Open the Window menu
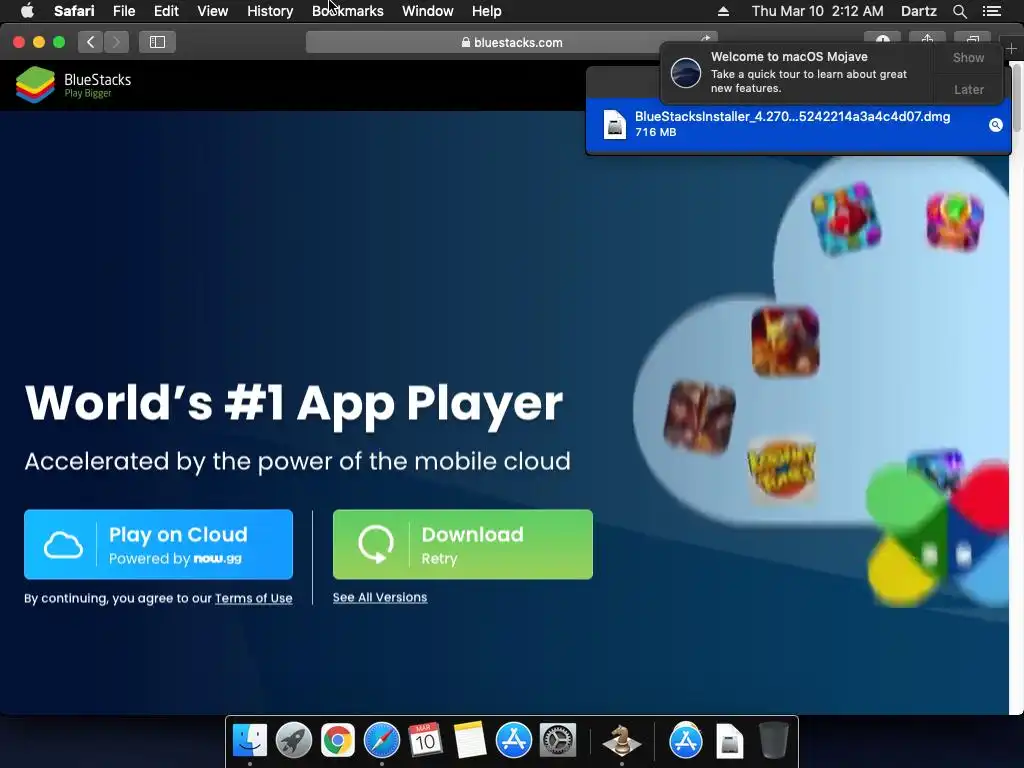Image resolution: width=1024 pixels, height=768 pixels. point(427,11)
